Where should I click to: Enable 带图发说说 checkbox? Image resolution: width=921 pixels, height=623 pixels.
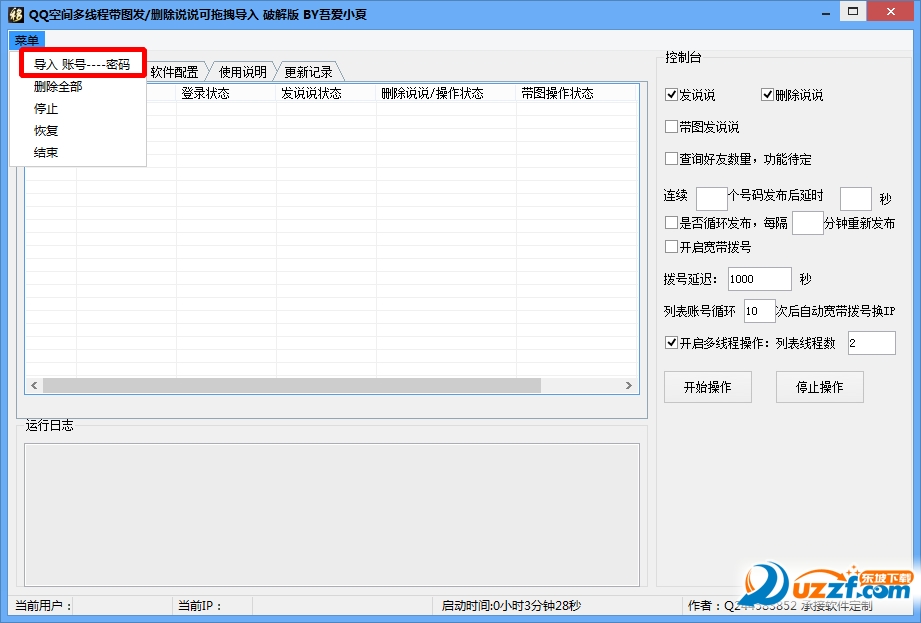tap(672, 127)
